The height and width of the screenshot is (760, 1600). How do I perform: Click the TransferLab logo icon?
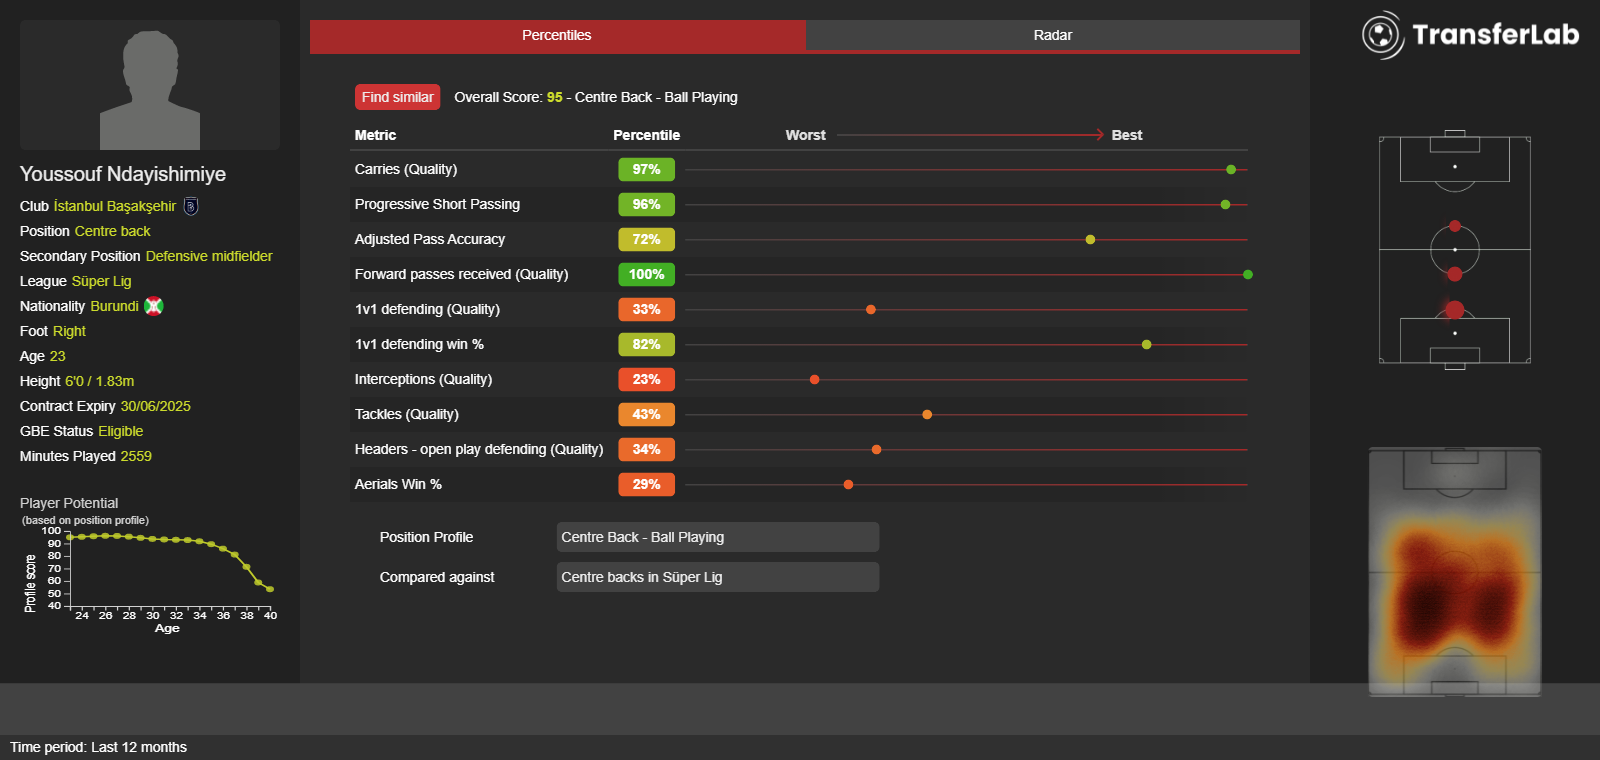point(1383,35)
